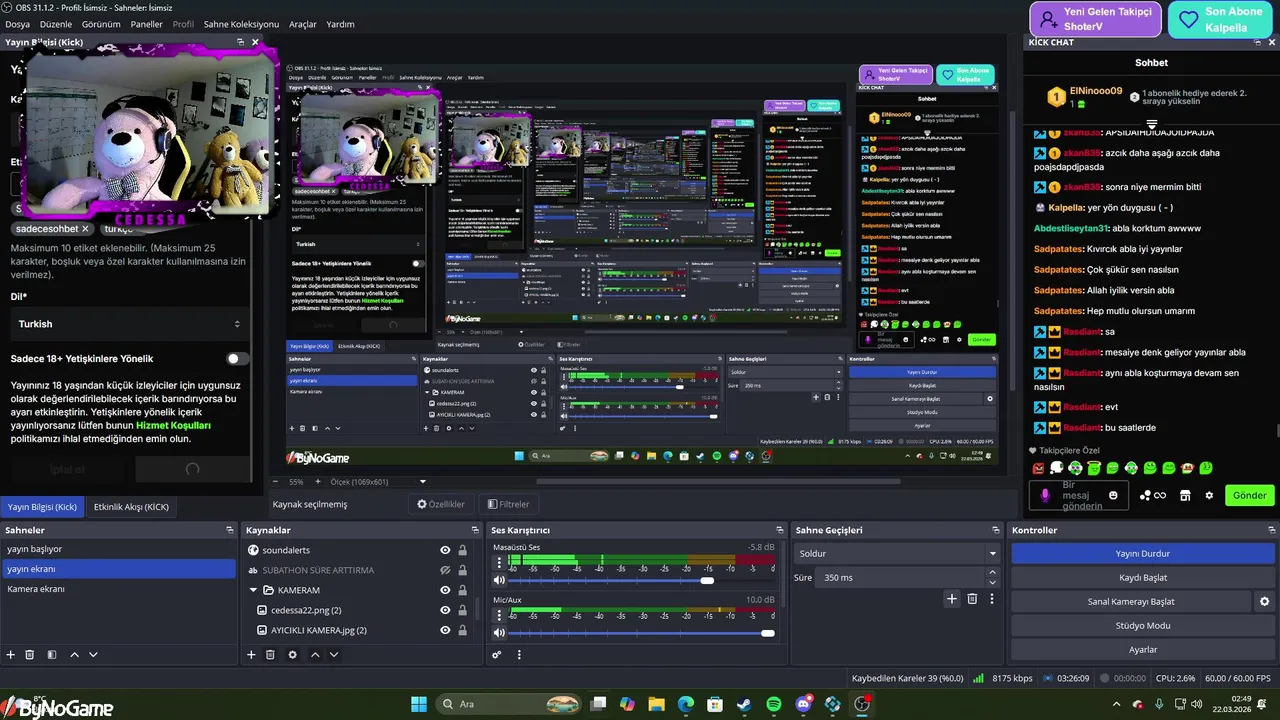
Task: Move selected scene up in Sahneler toolbar
Action: coord(74,654)
